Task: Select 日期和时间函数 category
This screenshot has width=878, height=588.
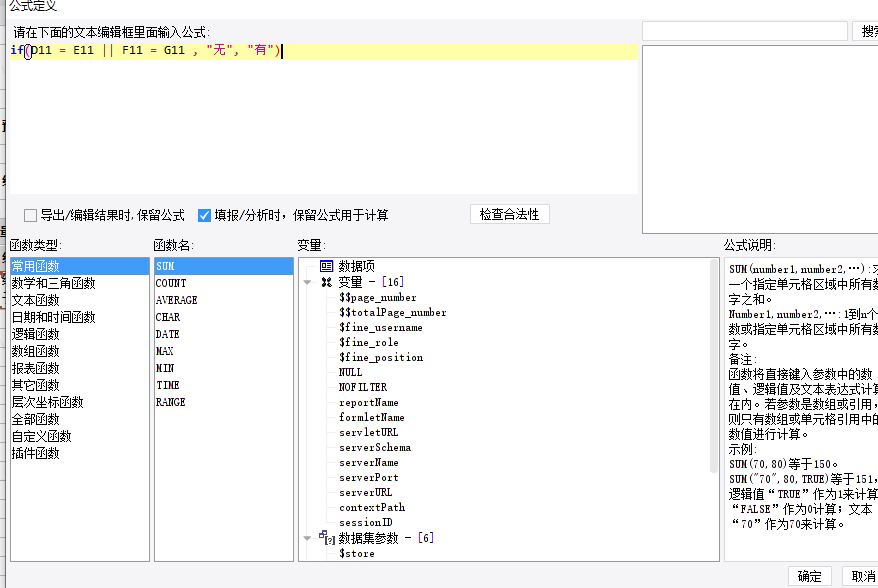Action: (x=53, y=317)
